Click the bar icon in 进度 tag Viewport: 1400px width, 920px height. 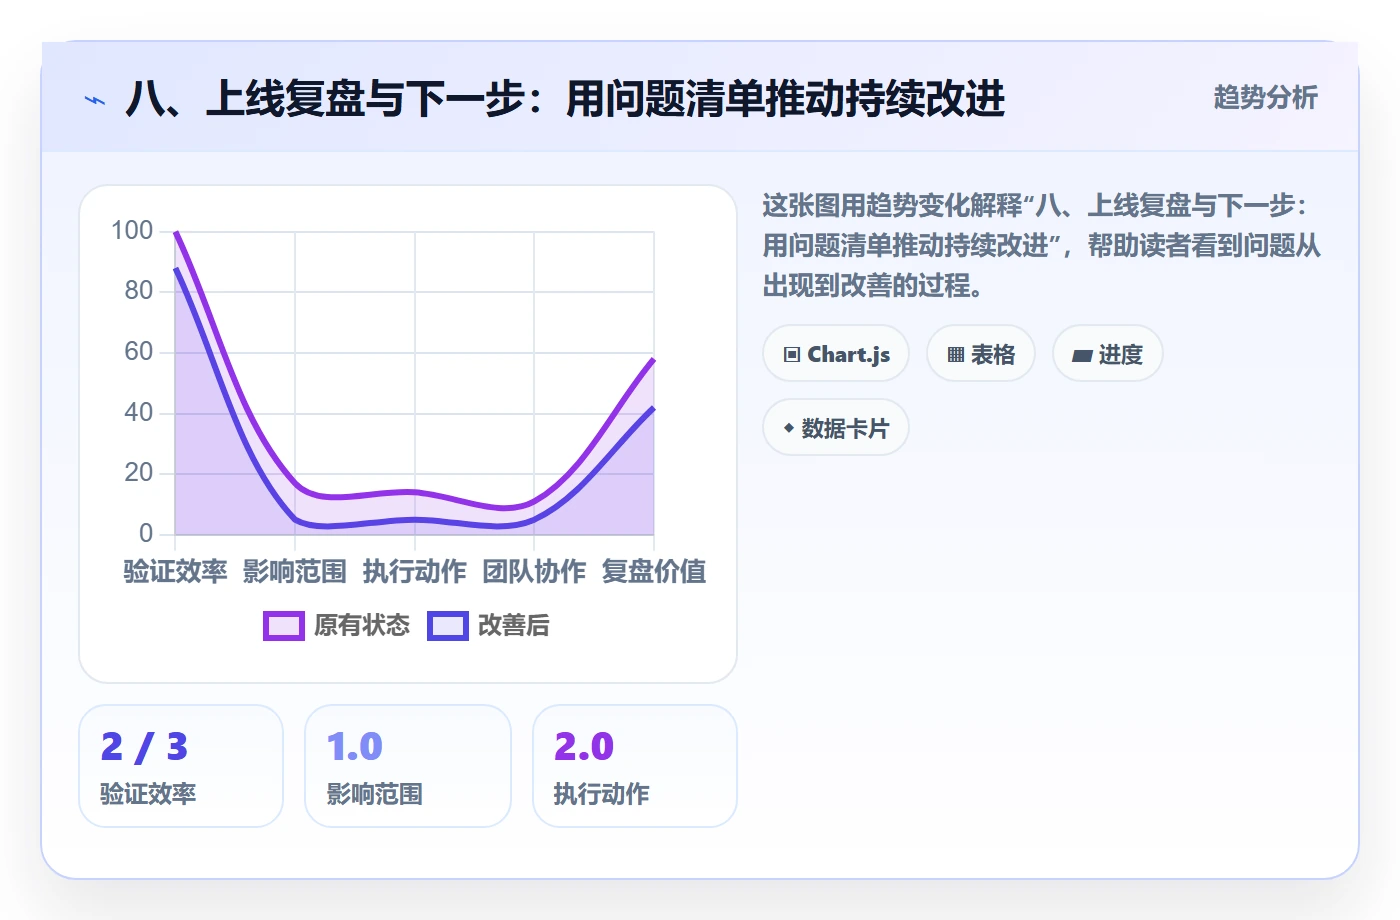pyautogui.click(x=1082, y=356)
